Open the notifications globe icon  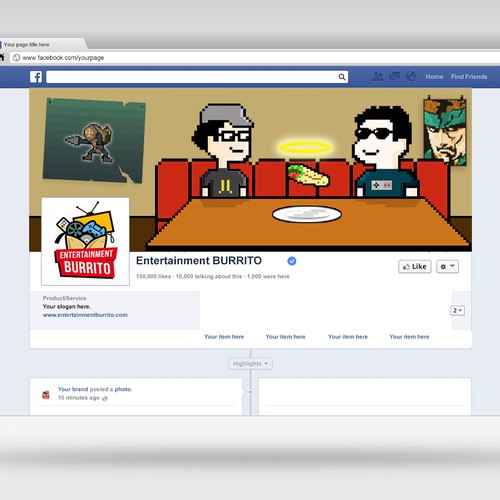pos(411,77)
